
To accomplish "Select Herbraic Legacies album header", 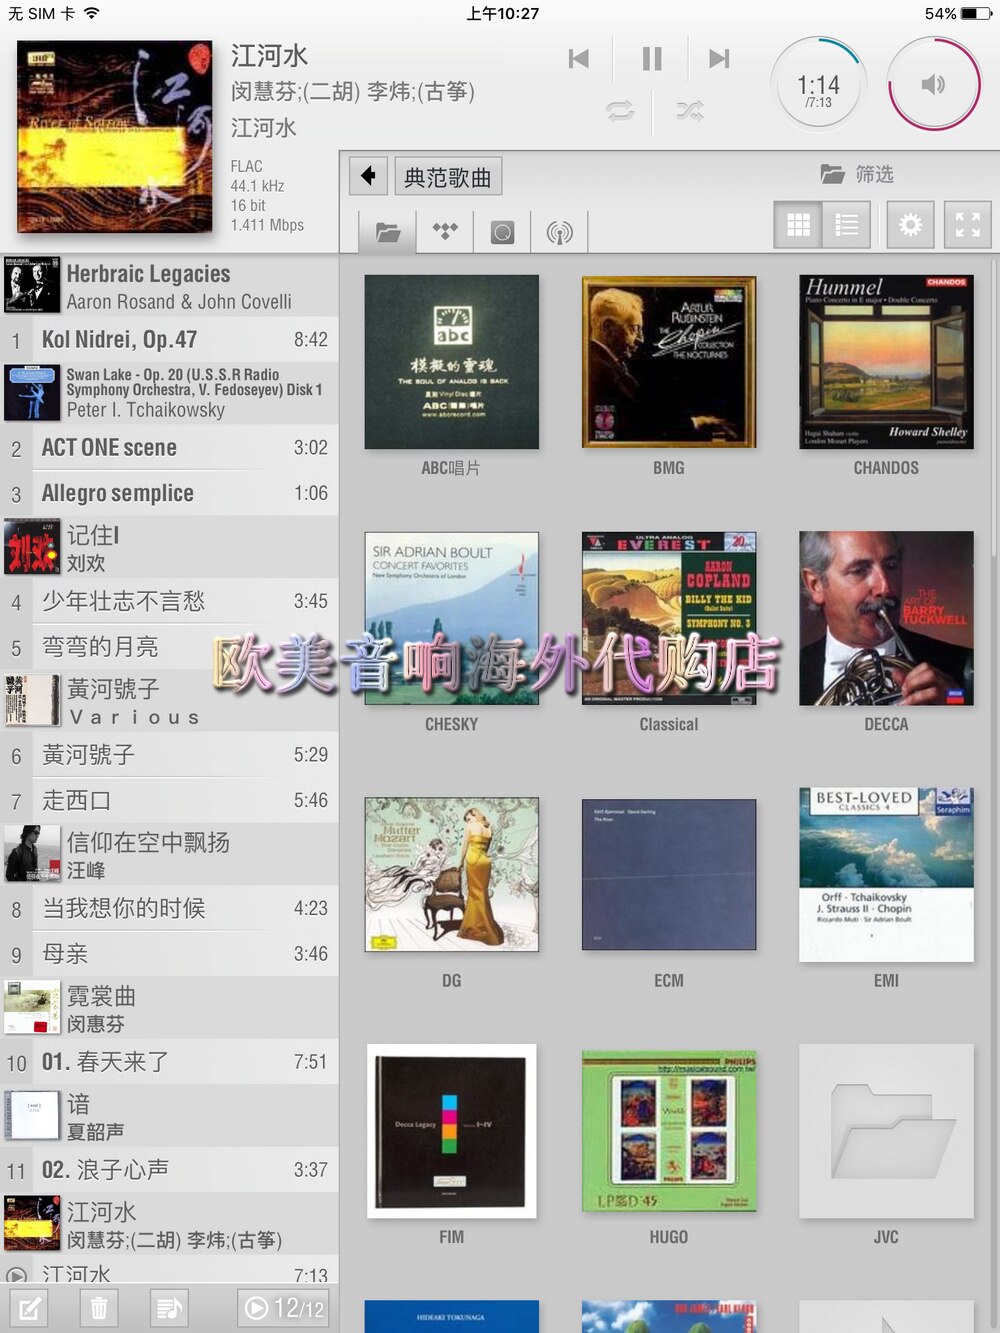I will pos(169,286).
